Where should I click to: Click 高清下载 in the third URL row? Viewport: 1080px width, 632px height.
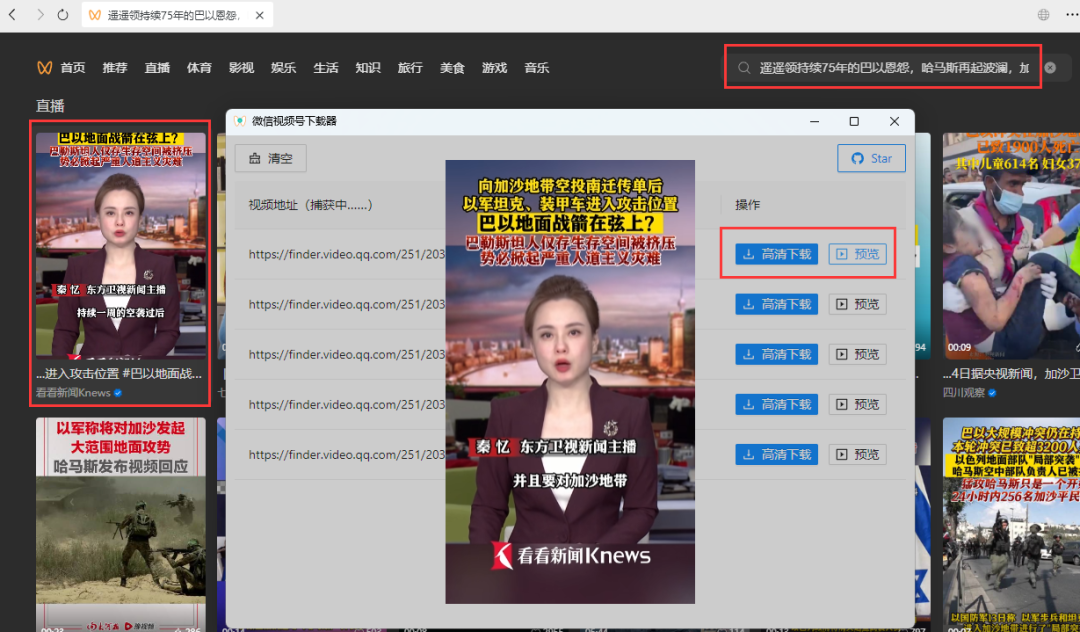point(776,355)
